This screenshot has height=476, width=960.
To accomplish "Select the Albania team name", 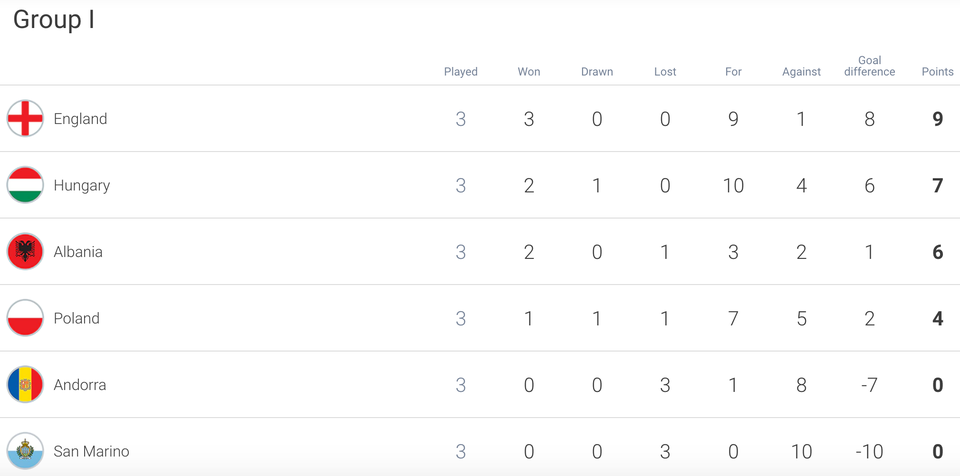I will pos(78,252).
